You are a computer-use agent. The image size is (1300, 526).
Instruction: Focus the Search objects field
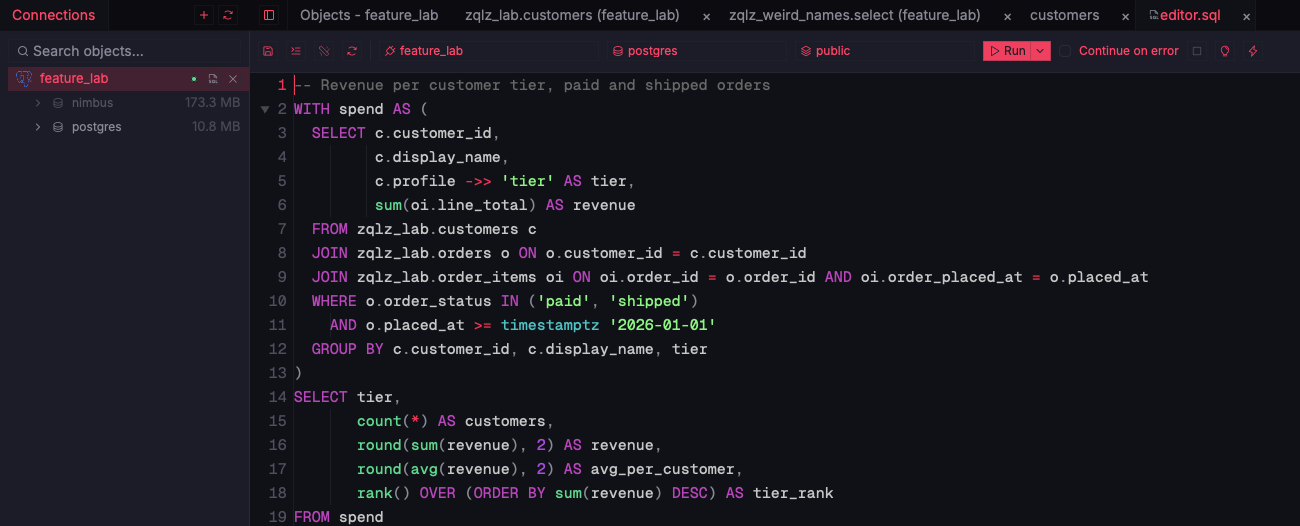click(x=125, y=51)
